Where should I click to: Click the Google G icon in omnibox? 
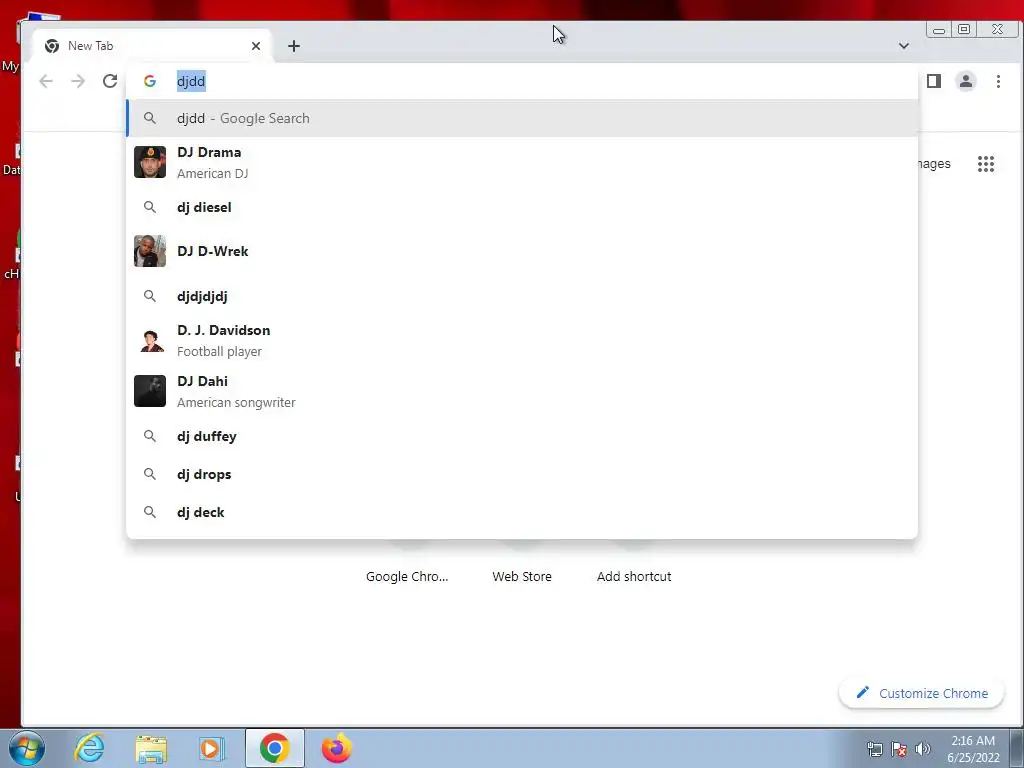coord(150,81)
